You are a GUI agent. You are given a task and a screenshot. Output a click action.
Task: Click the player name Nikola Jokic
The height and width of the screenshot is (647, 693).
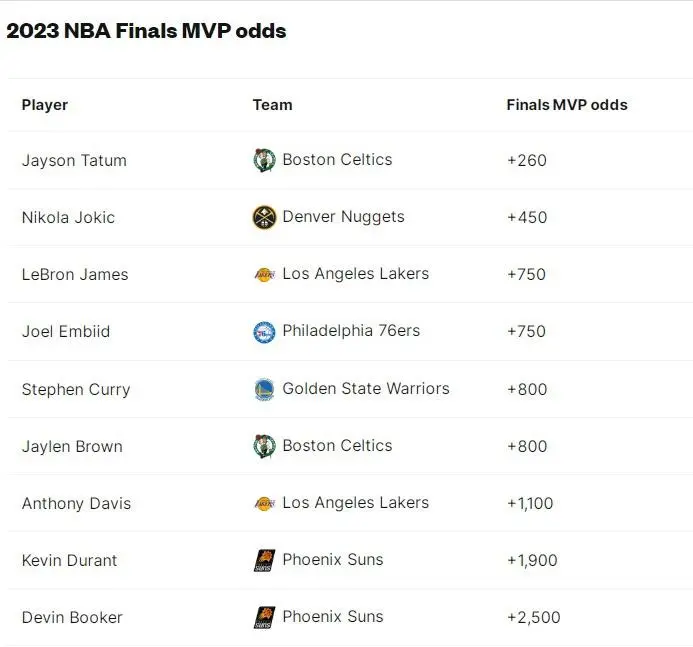(68, 217)
